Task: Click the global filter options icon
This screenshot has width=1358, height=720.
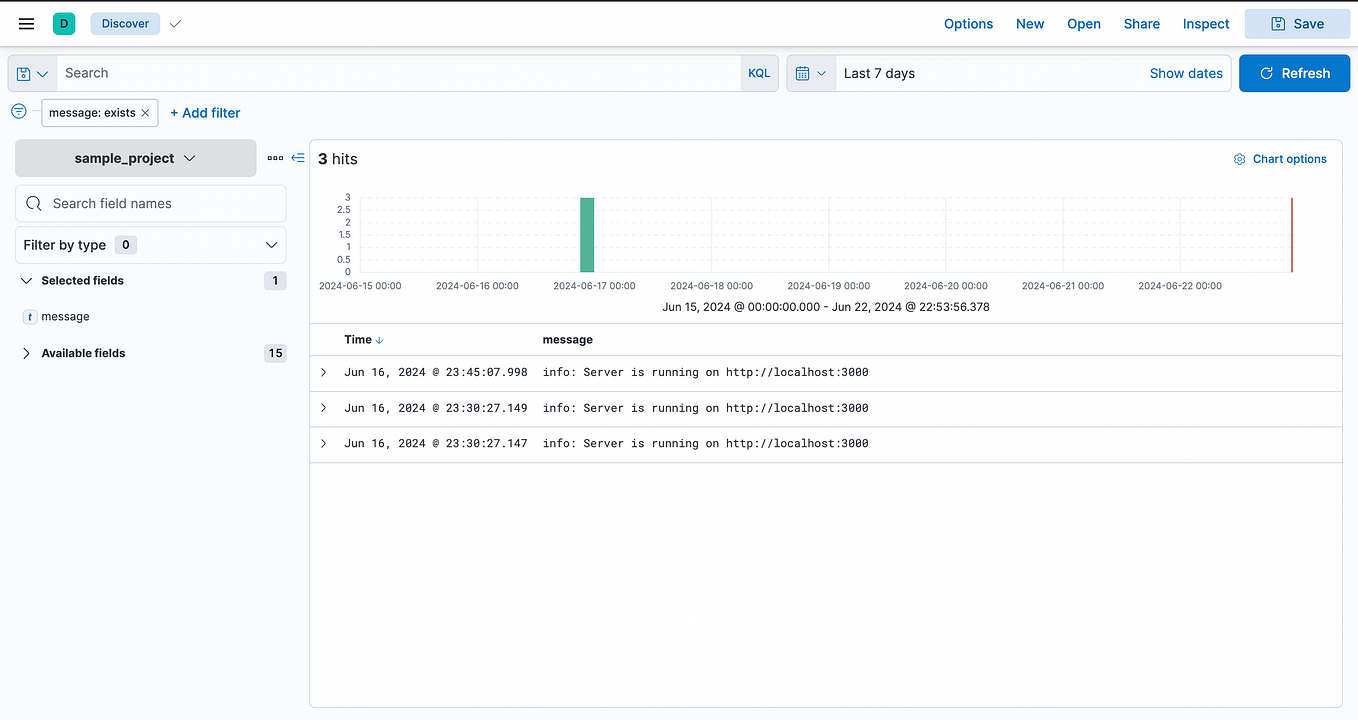Action: point(18,112)
